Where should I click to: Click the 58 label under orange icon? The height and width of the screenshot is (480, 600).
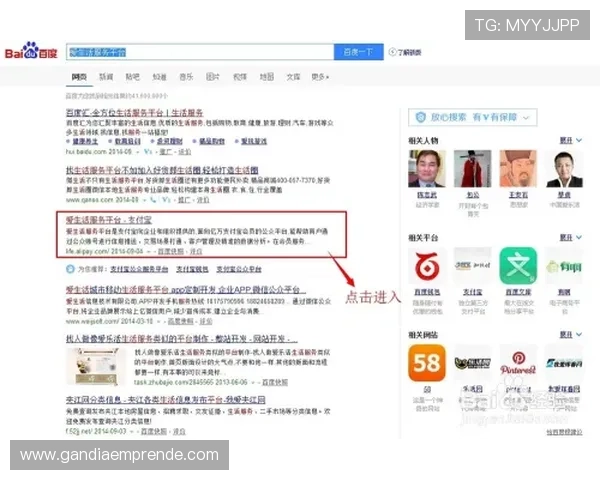point(427,389)
